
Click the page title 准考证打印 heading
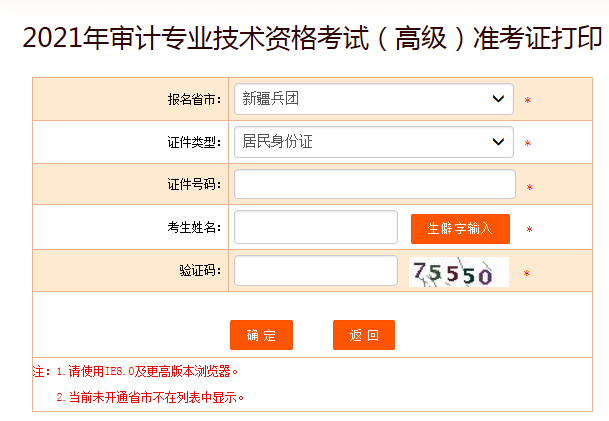304,39
